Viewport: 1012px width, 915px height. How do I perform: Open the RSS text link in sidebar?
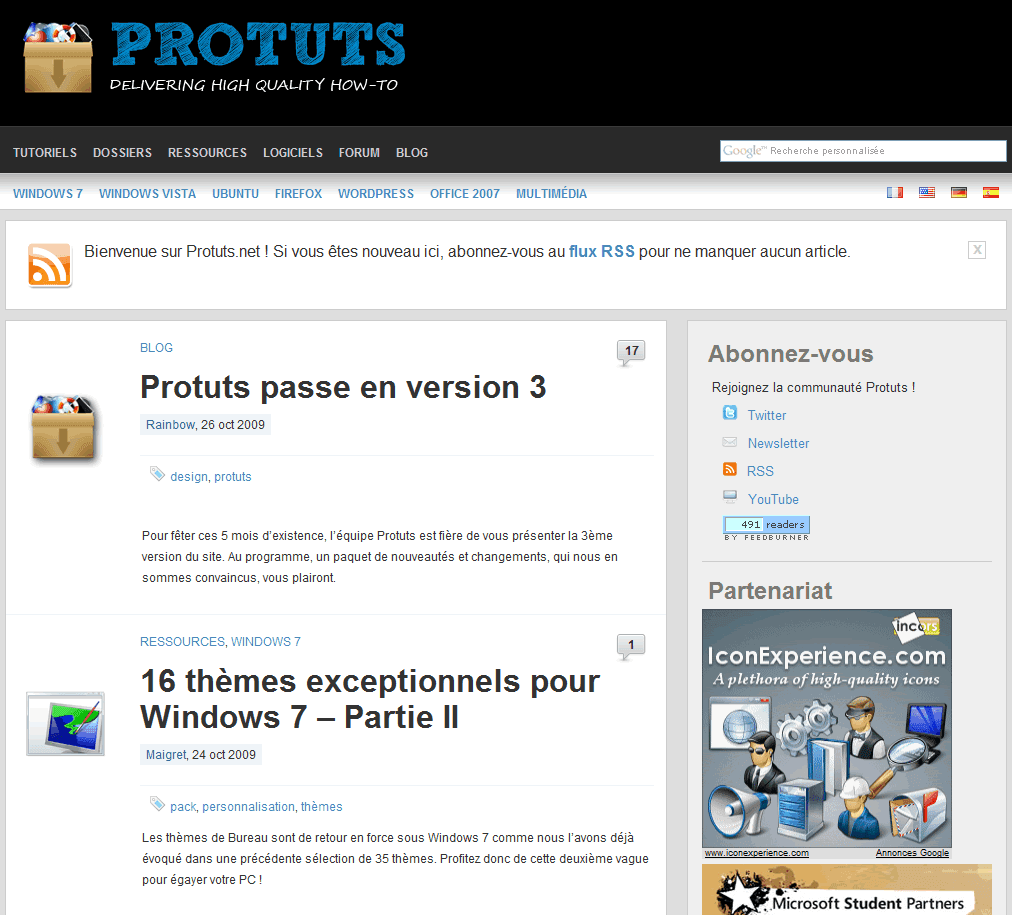tap(760, 471)
